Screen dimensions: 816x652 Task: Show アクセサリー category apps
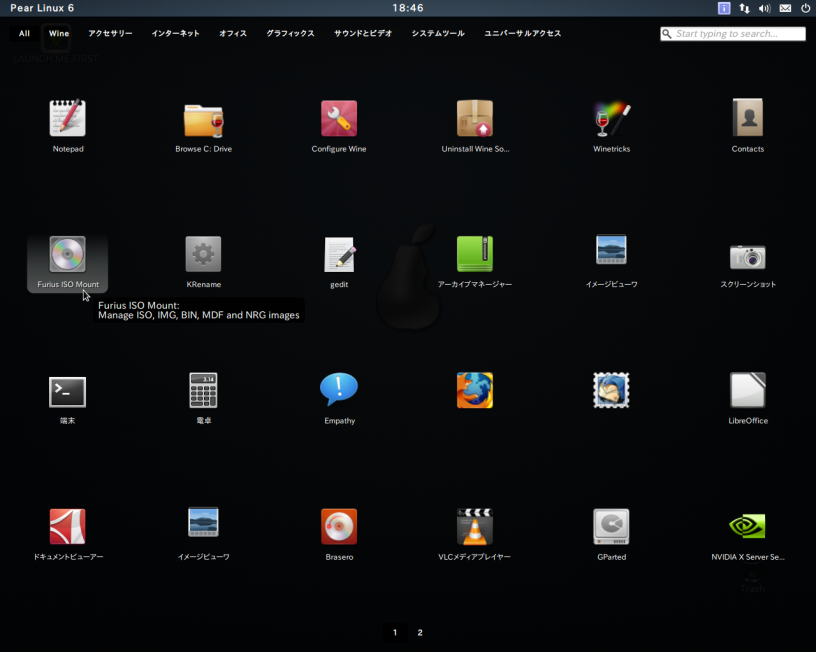coord(110,33)
